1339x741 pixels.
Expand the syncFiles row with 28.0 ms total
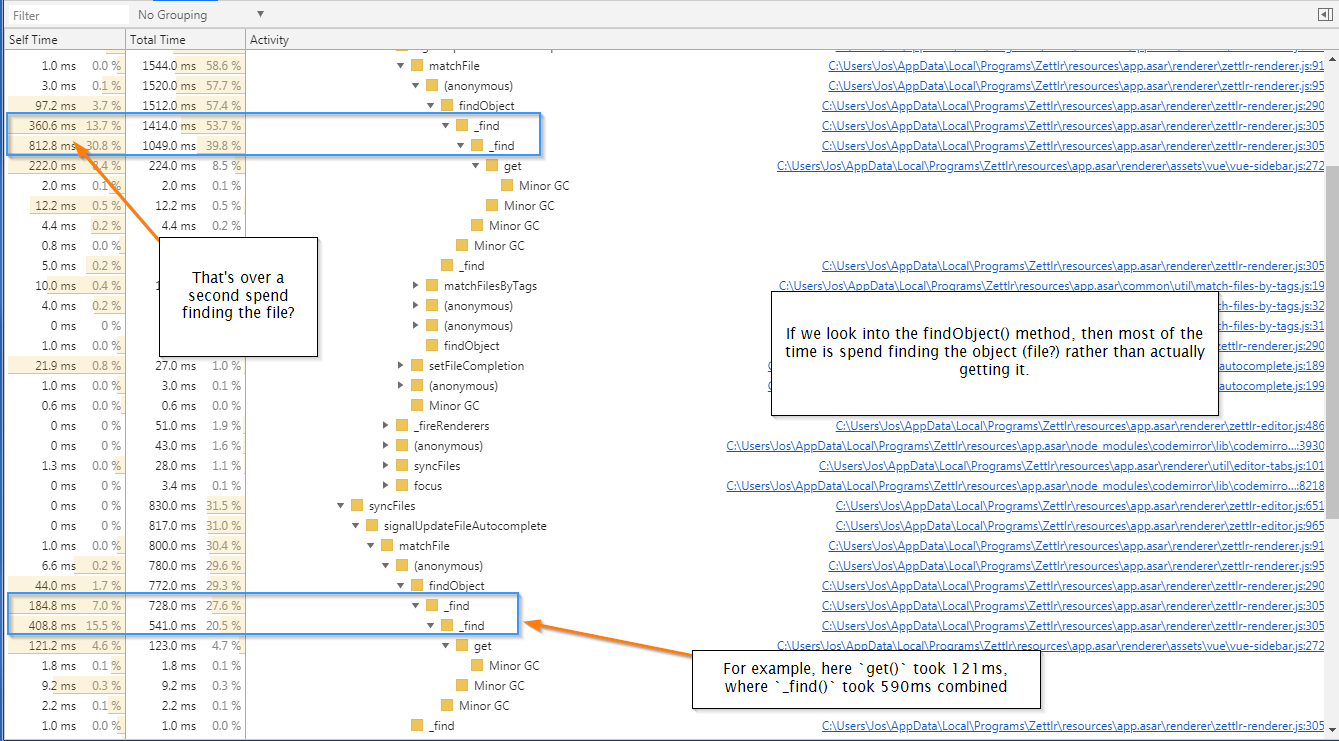(386, 465)
